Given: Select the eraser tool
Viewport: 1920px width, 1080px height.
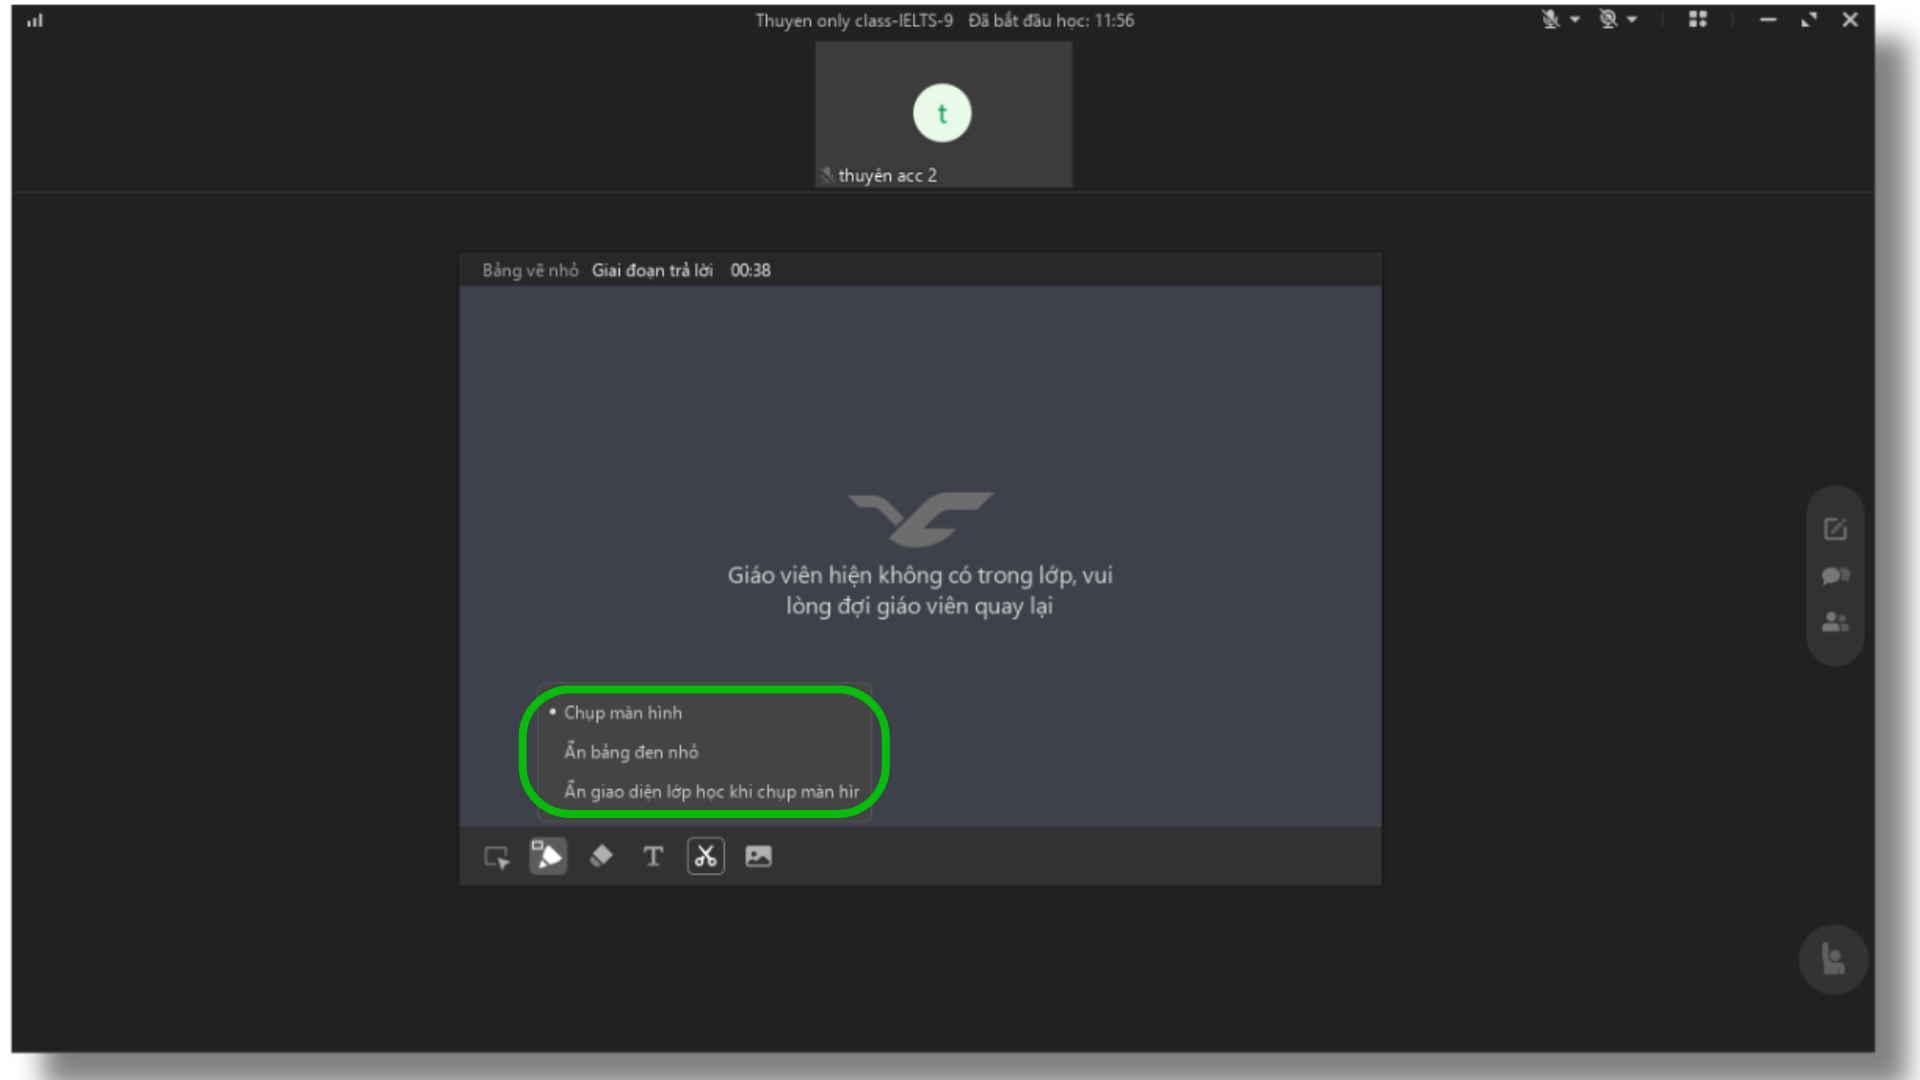Looking at the screenshot, I should click(x=601, y=856).
